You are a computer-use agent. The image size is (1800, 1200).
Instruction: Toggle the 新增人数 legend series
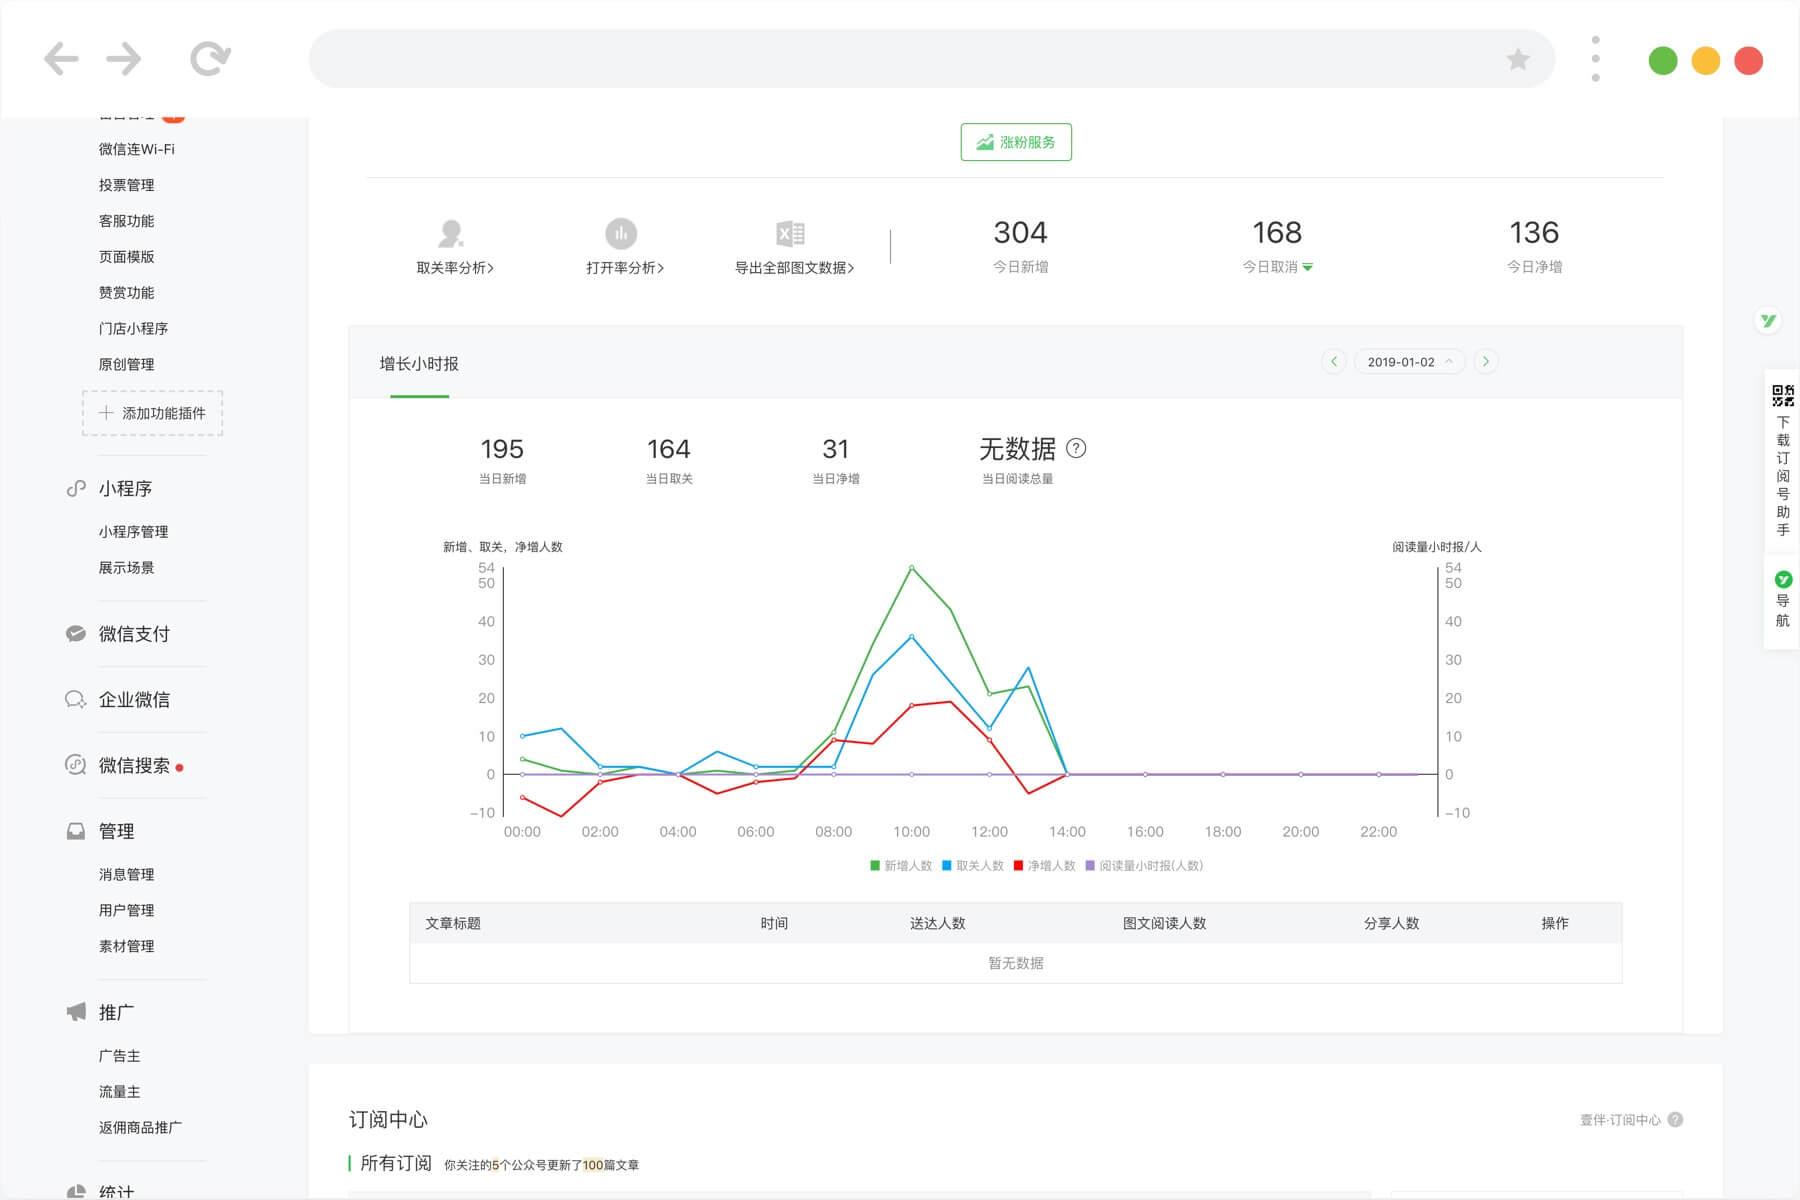(x=898, y=866)
